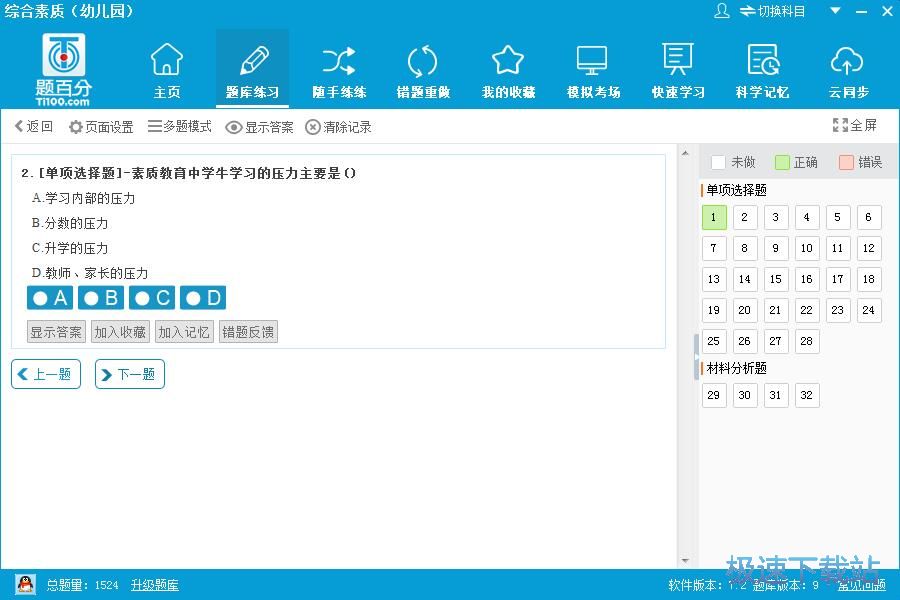Go to next question 下一题

130,374
